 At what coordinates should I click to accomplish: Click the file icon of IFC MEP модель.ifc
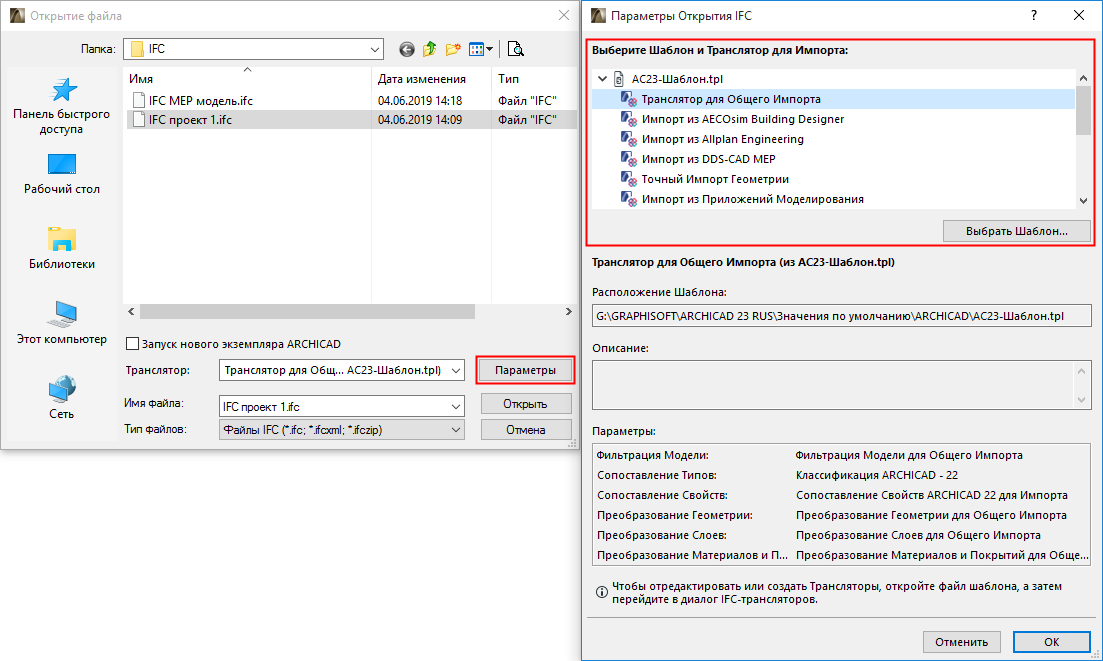139,101
